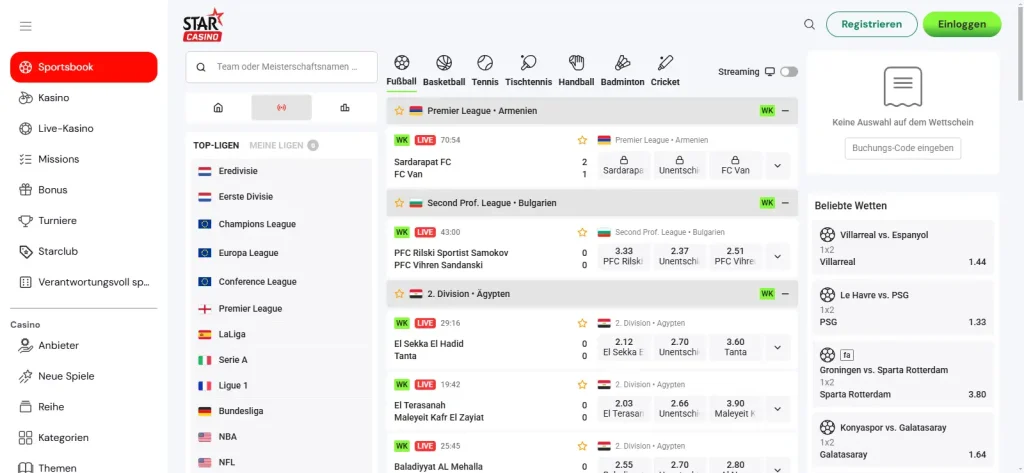
Task: Collapse the 2. Division Ägypten section
Action: pyautogui.click(x=785, y=294)
